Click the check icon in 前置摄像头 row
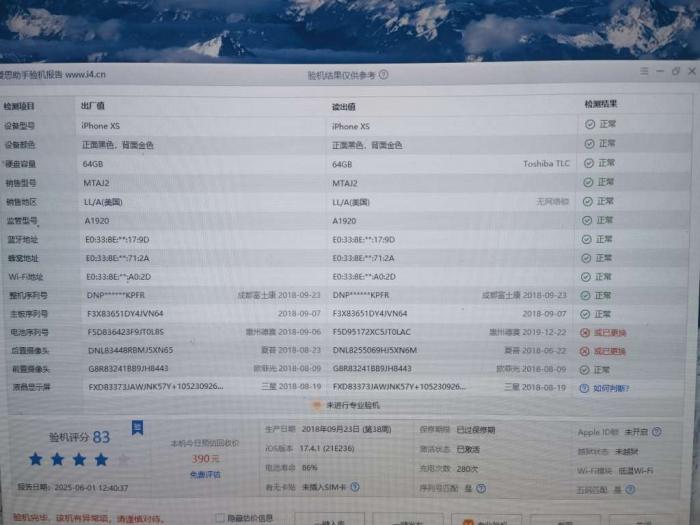 click(584, 370)
